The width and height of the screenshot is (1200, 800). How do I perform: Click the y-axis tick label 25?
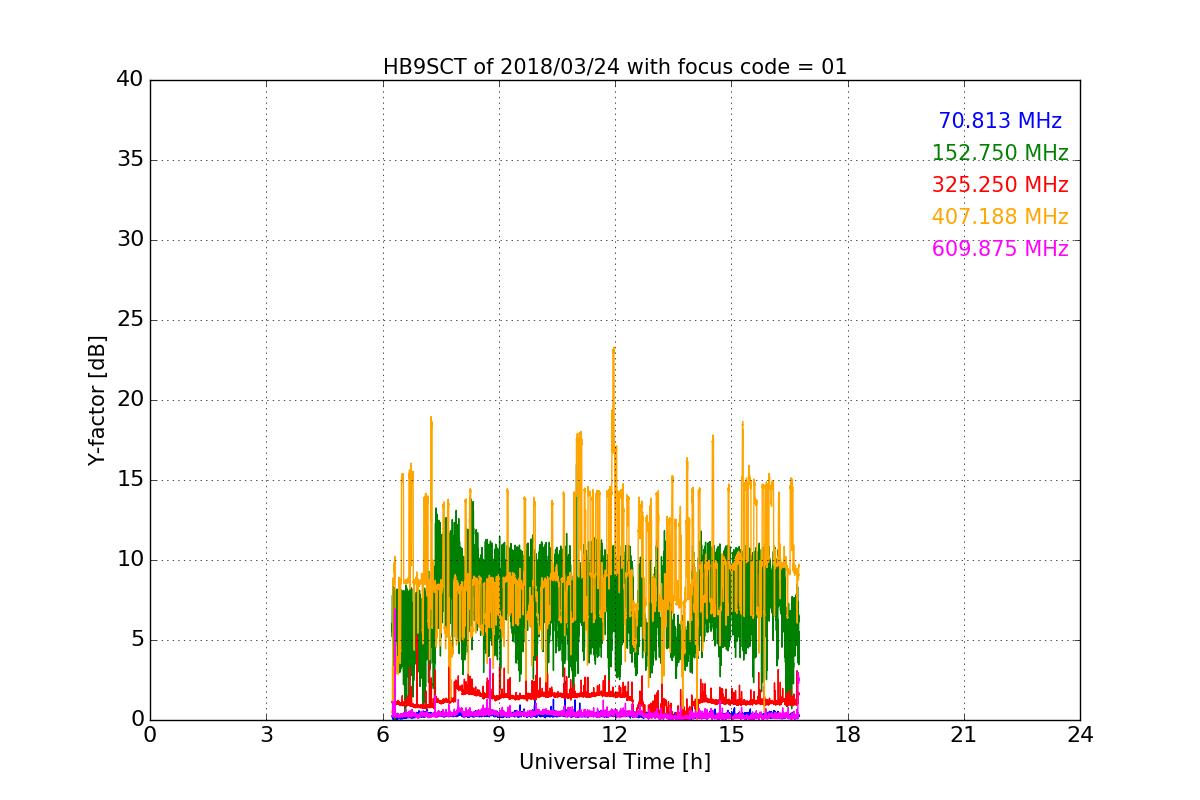click(130, 320)
